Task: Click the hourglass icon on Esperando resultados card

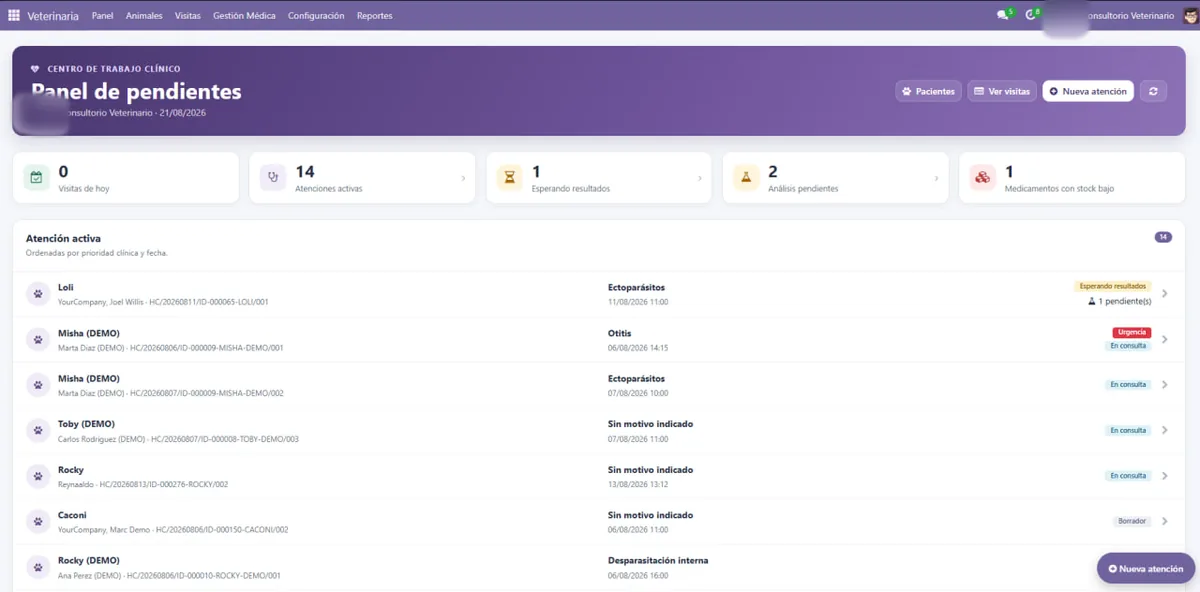Action: point(510,177)
